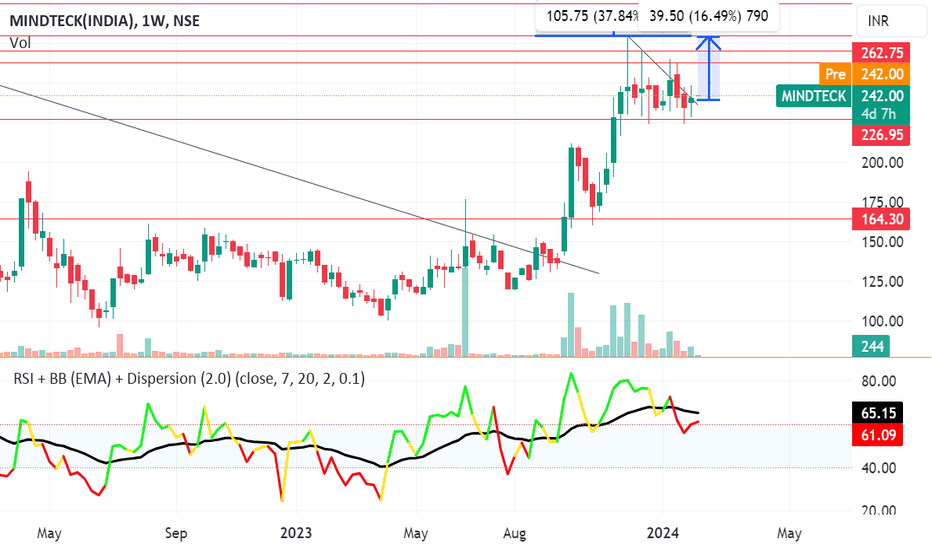Select the orange 242.00 pre-market price label
Viewport: 932px width, 550px height.
[x=882, y=74]
